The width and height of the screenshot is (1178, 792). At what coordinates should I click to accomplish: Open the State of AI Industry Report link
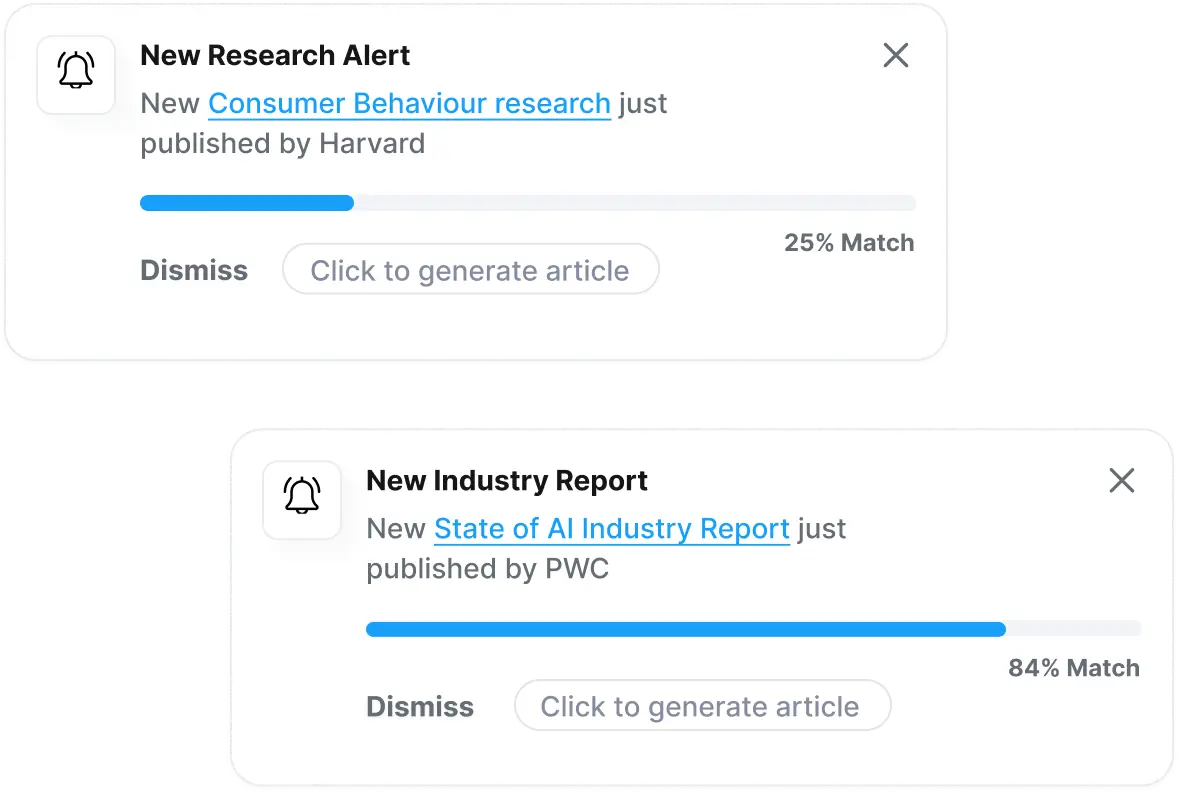click(611, 529)
